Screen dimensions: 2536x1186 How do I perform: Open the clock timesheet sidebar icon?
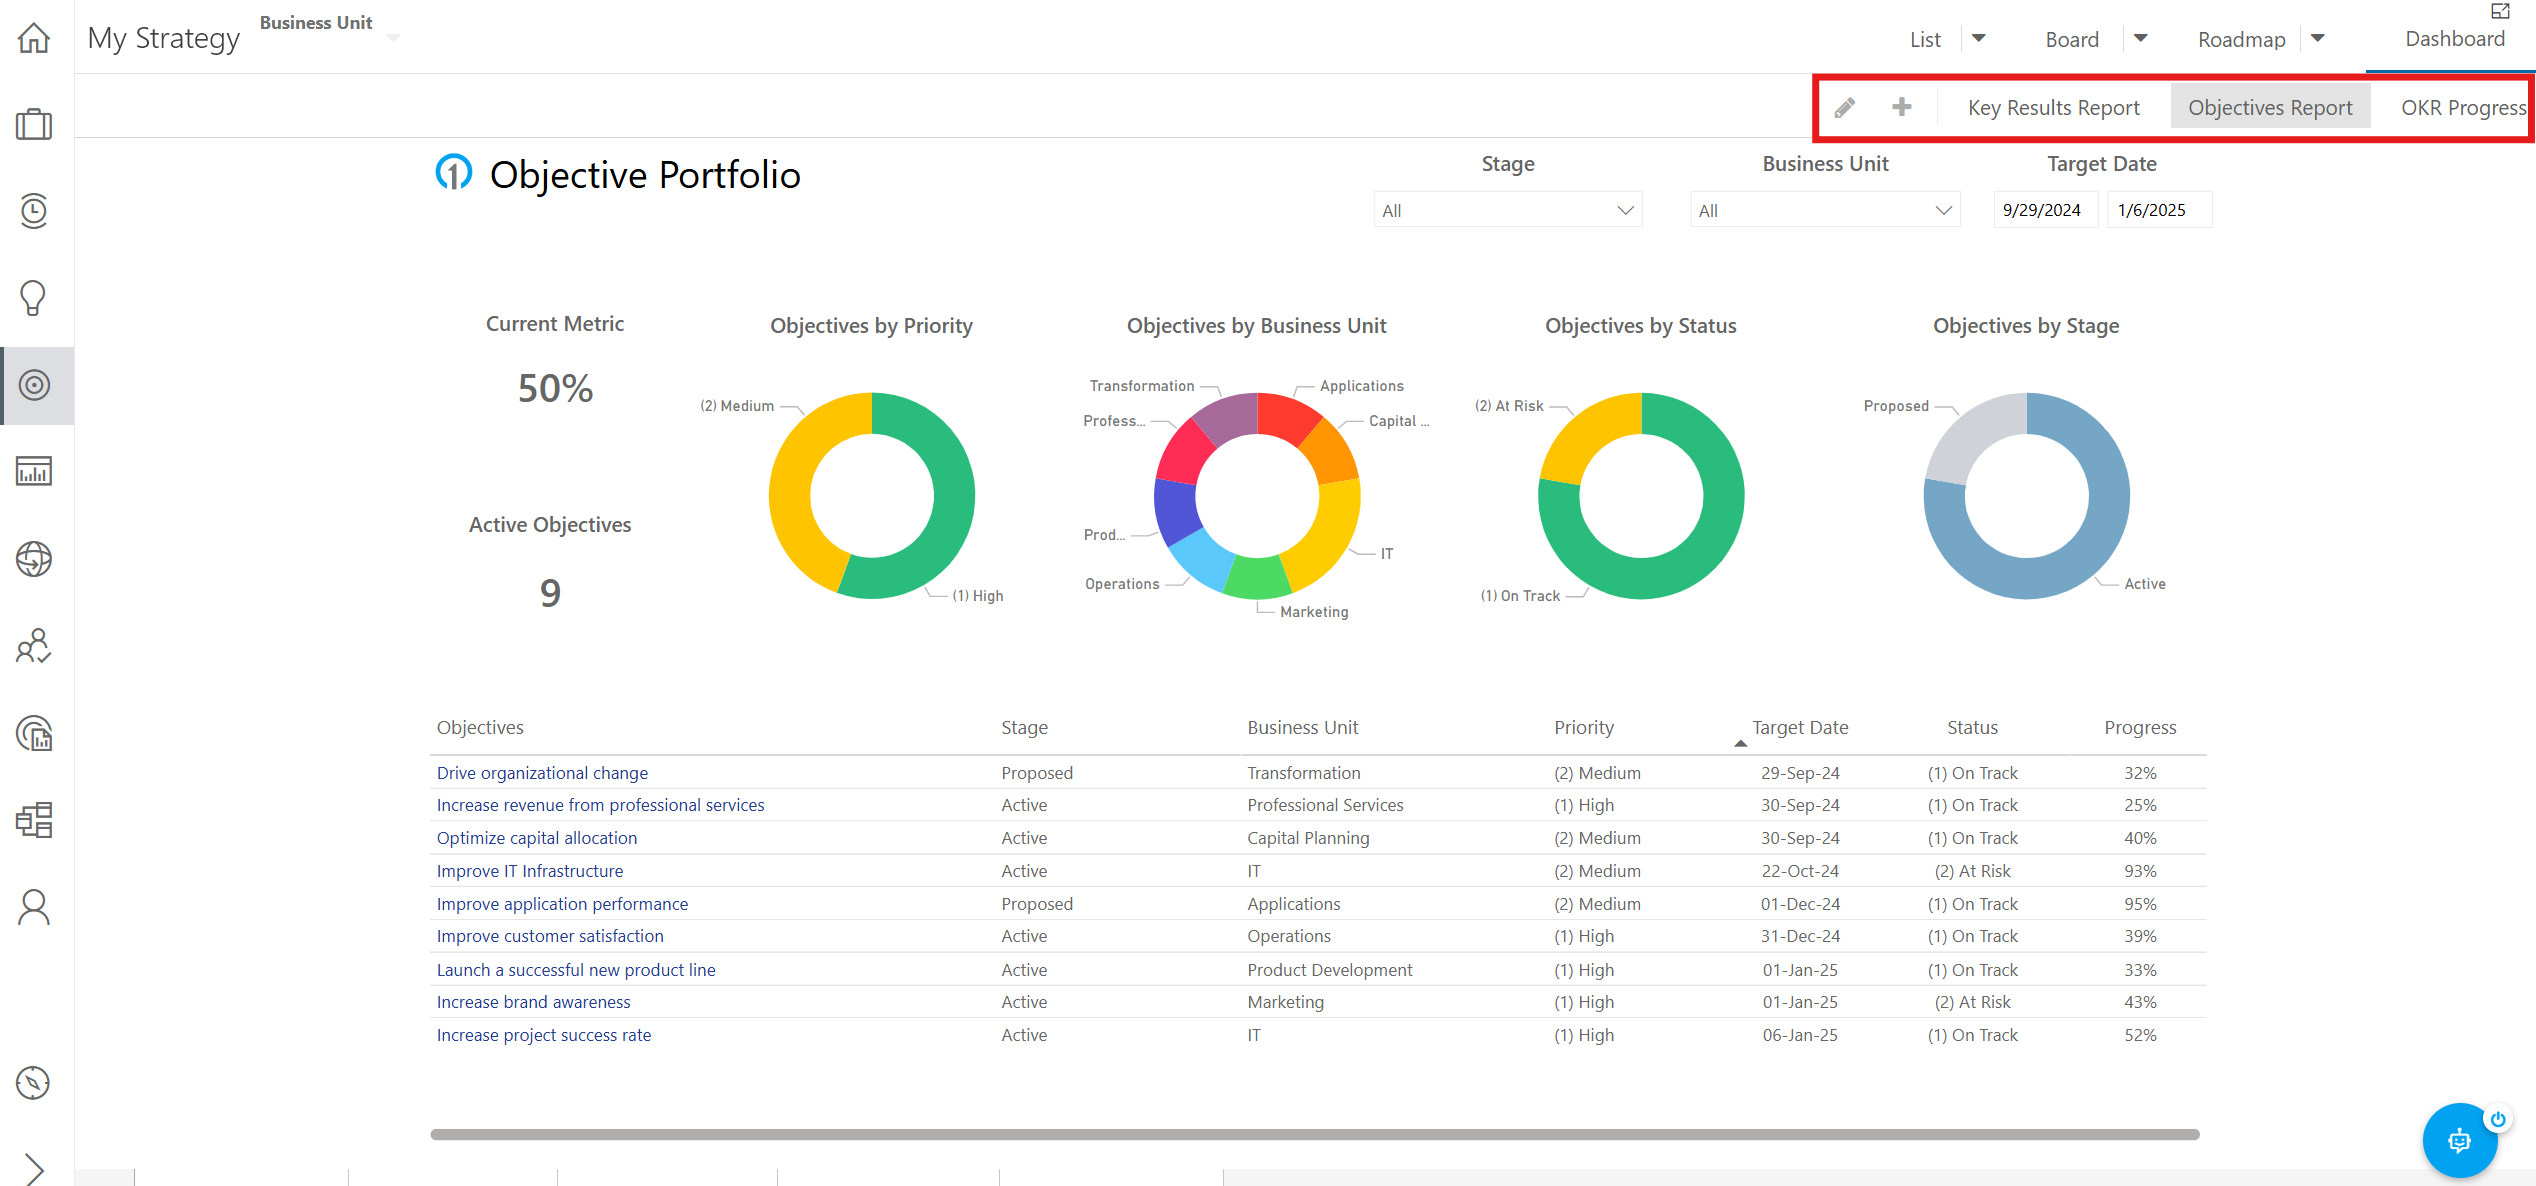[x=34, y=211]
